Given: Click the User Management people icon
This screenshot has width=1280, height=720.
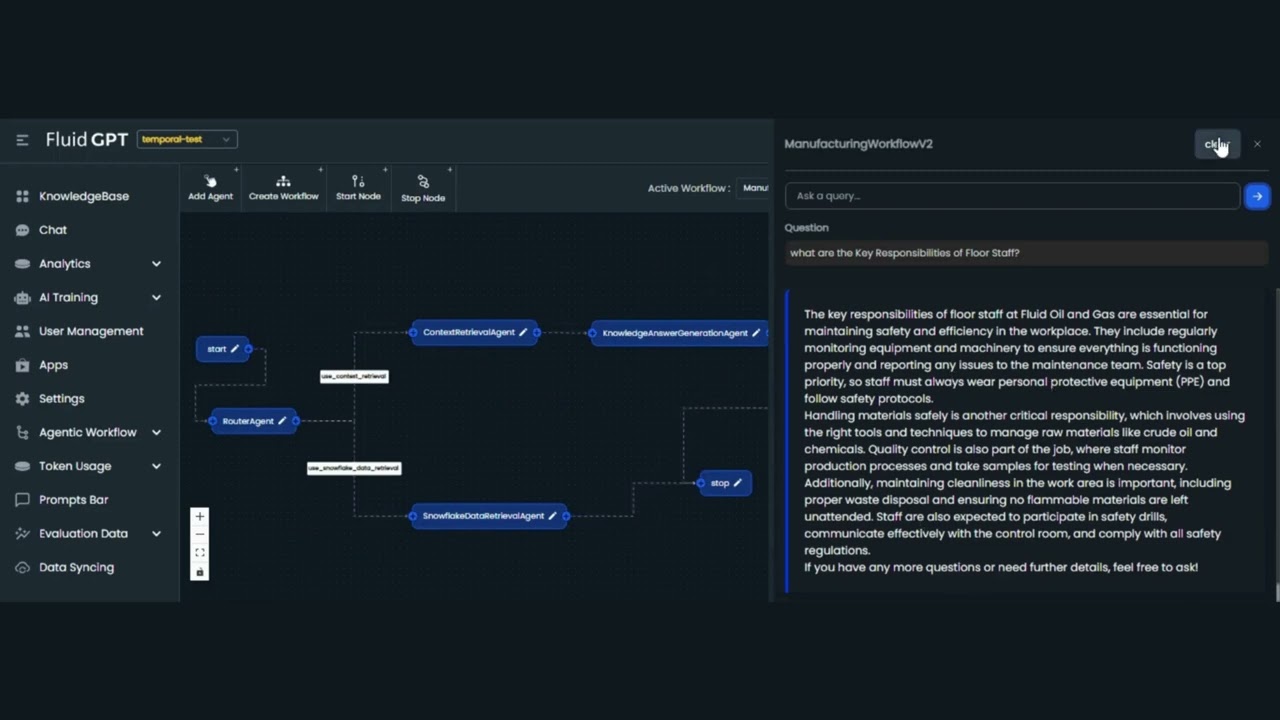Looking at the screenshot, I should point(22,331).
